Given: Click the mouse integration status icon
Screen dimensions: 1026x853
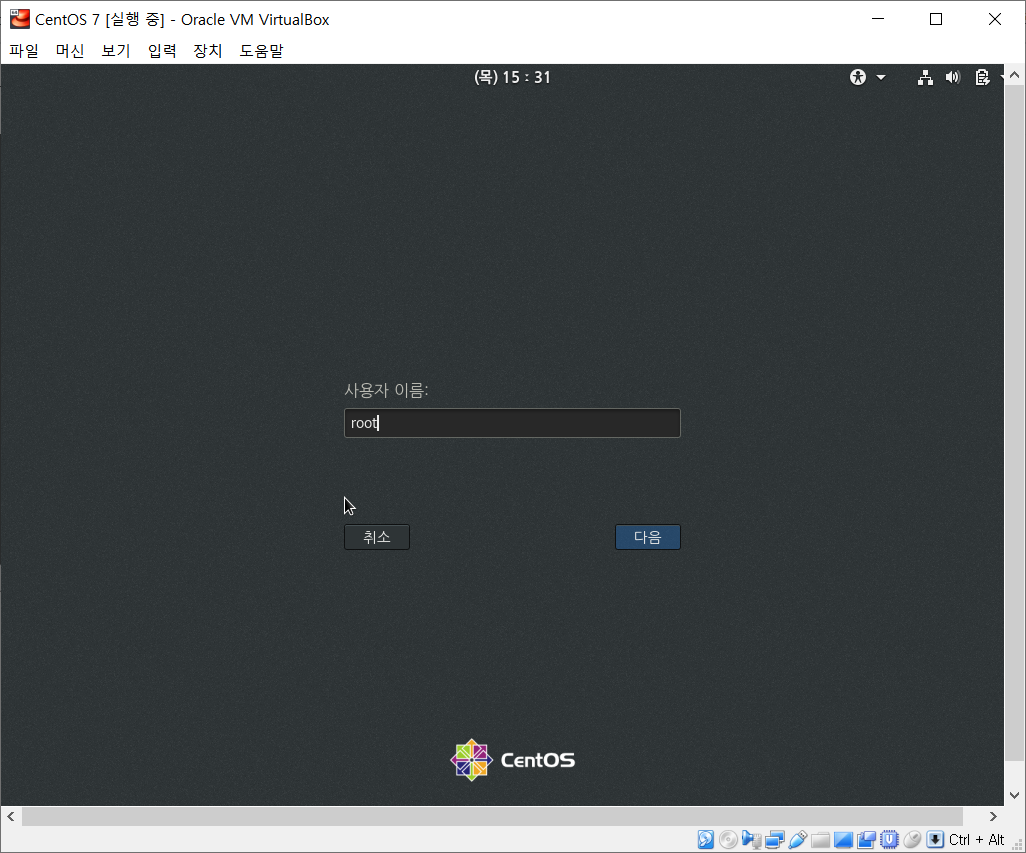Looking at the screenshot, I should pyautogui.click(x=912, y=839).
